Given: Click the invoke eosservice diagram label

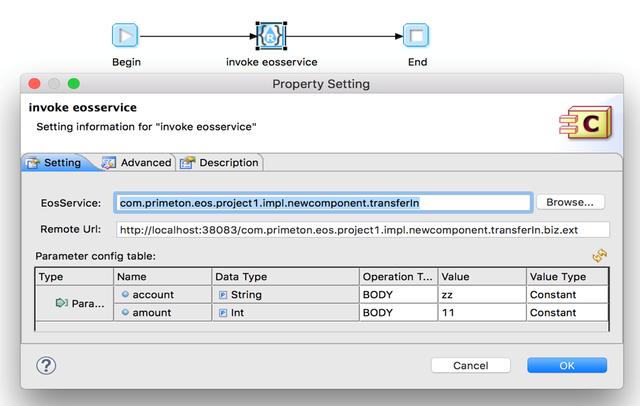Looking at the screenshot, I should (271, 62).
